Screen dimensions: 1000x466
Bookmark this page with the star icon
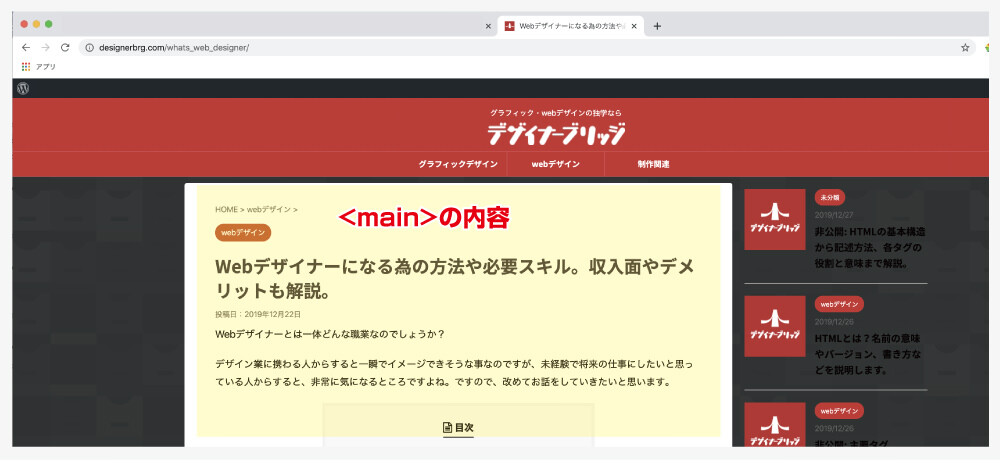965,47
